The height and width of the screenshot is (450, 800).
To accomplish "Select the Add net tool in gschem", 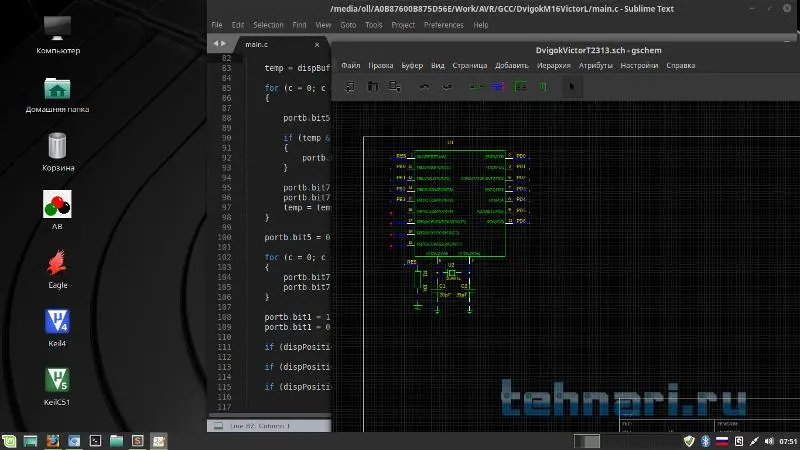I will click(498, 87).
